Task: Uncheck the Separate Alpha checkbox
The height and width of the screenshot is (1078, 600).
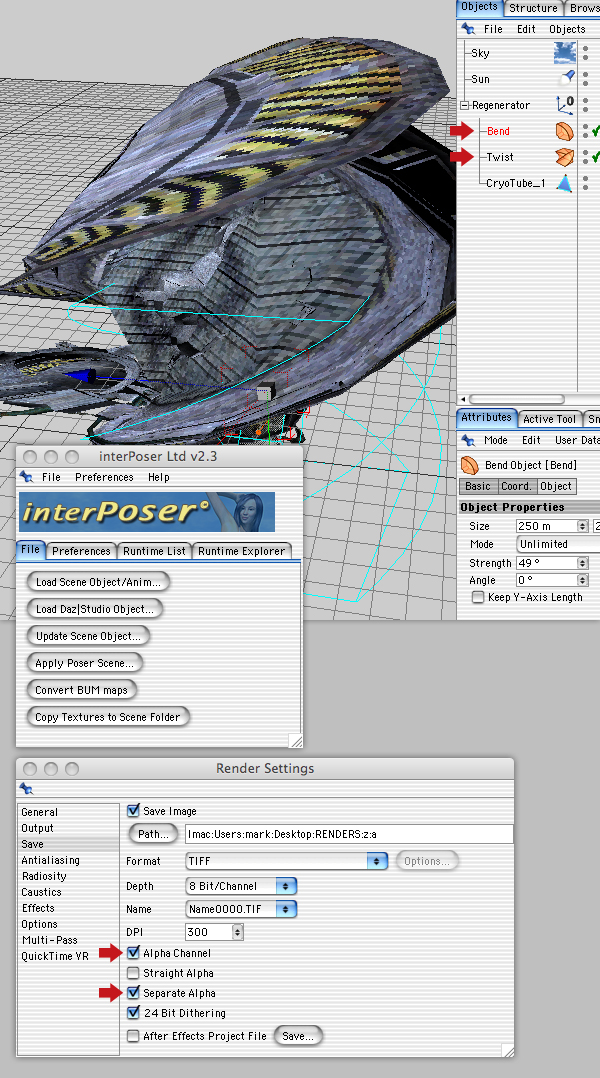Action: (x=133, y=993)
